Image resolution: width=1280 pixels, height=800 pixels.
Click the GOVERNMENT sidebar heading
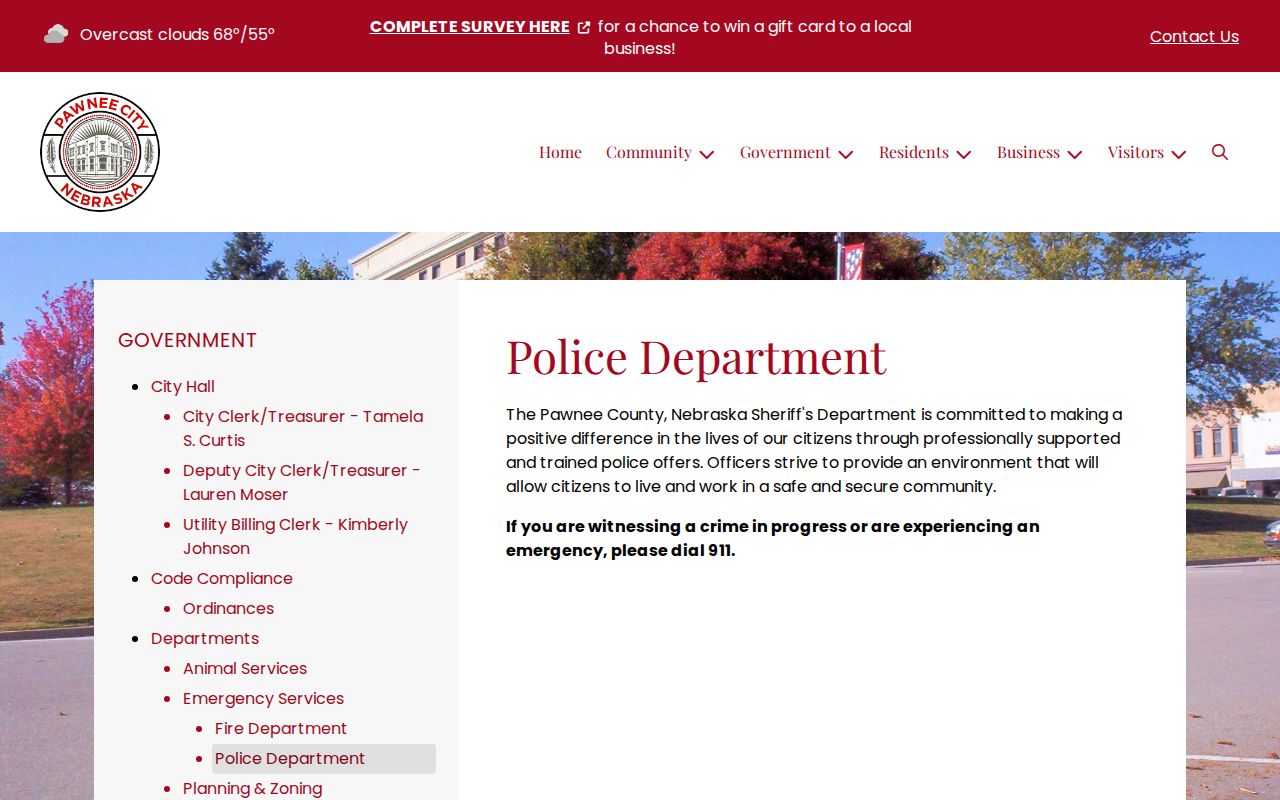tap(187, 340)
